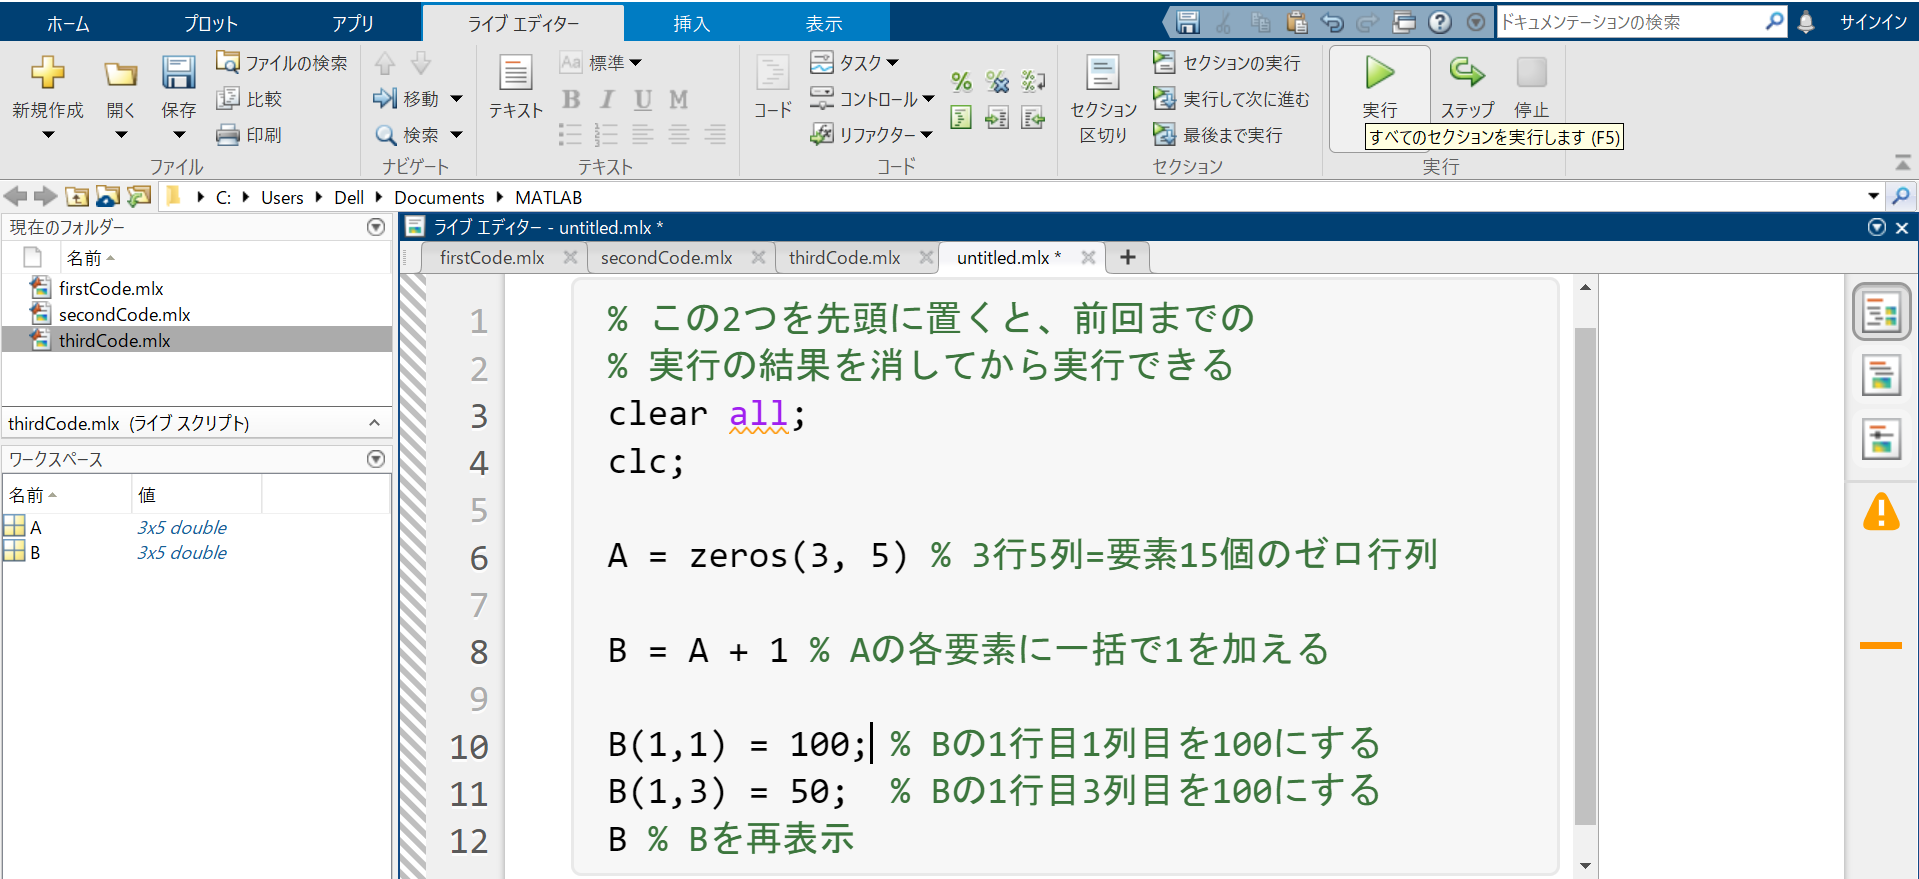
Task: Click サインイン (Sign In)
Action: (x=1874, y=22)
